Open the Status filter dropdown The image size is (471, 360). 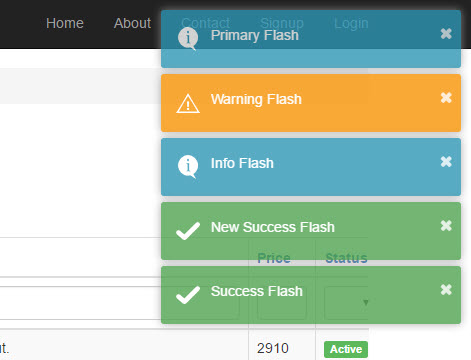click(347, 302)
